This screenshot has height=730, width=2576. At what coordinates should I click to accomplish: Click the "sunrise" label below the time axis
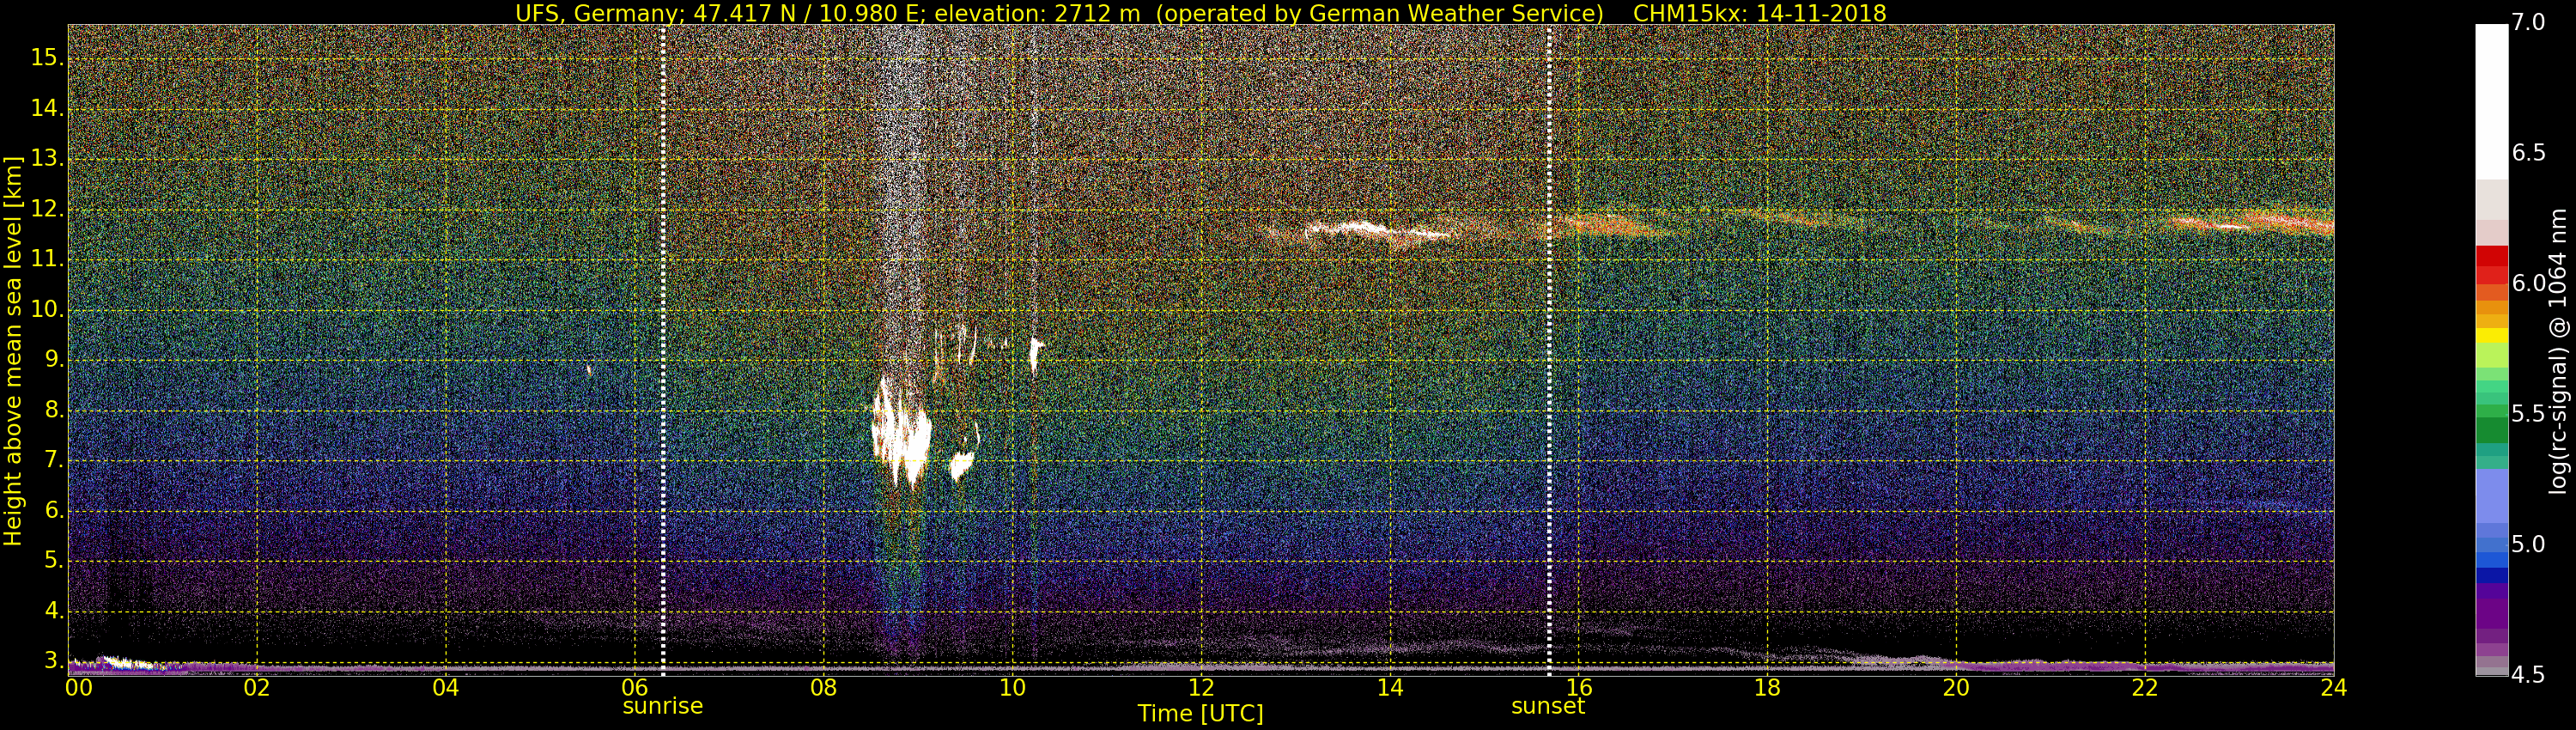[663, 706]
